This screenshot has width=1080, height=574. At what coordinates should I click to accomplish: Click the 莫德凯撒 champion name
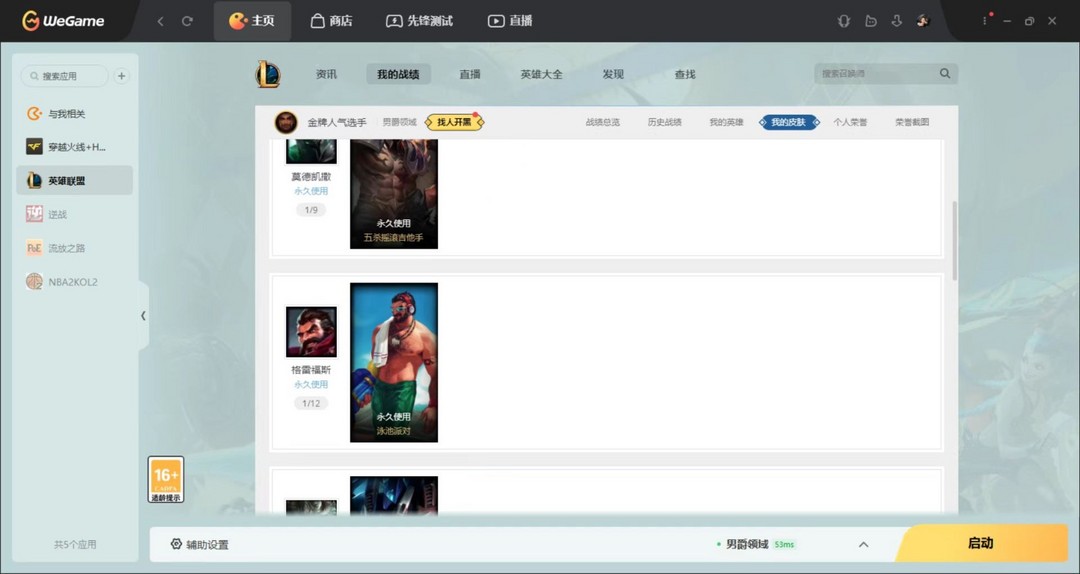pyautogui.click(x=311, y=177)
